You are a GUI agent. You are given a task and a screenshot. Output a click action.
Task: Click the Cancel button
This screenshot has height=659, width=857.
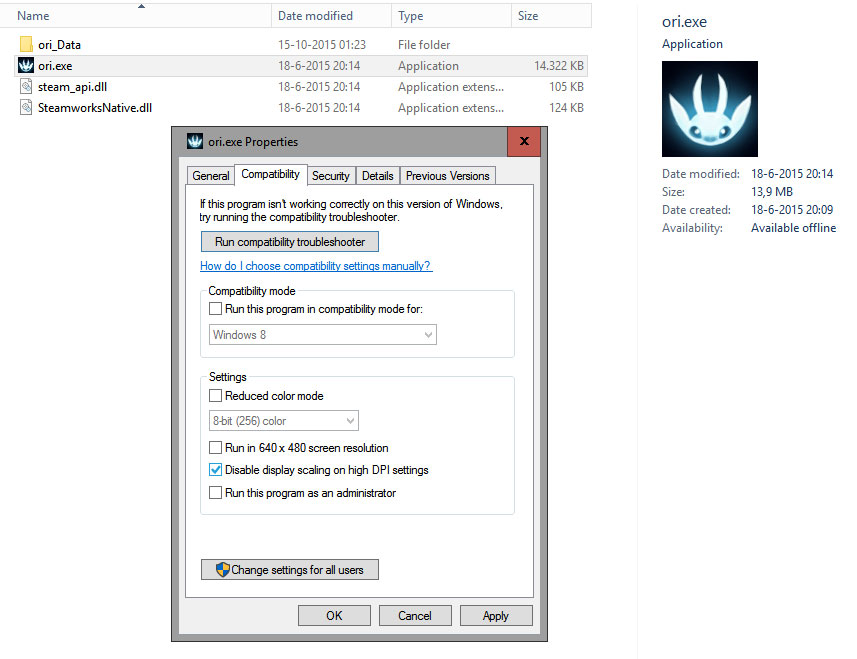tap(415, 615)
